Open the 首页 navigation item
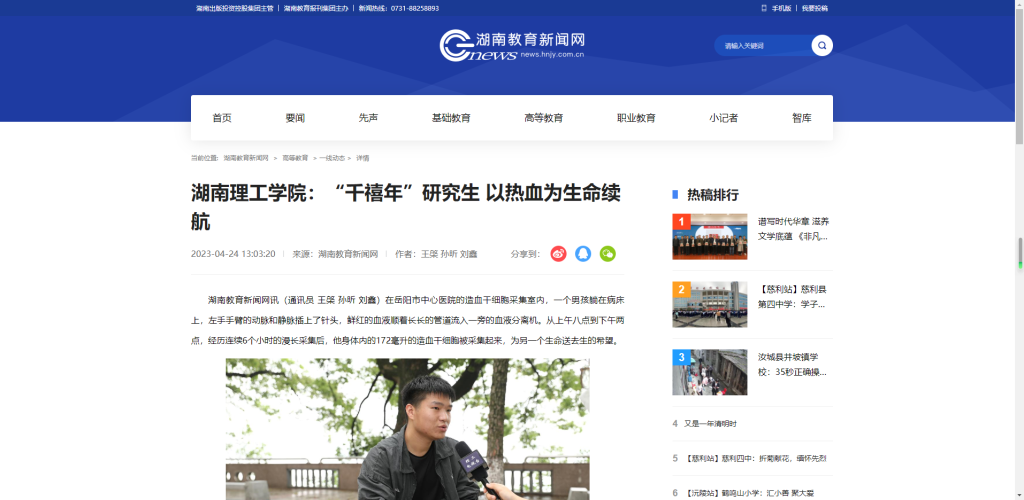The image size is (1024, 500). (222, 118)
